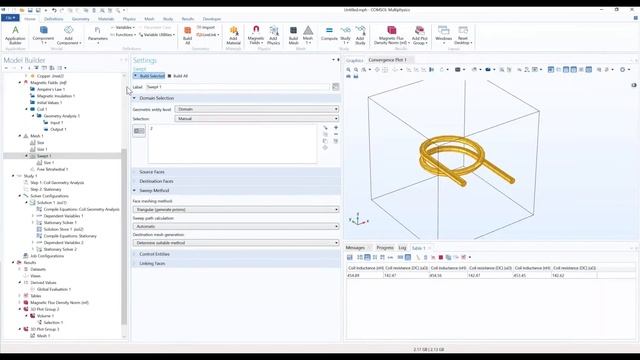
Task: Select Global Evaluation 1 node
Action: click(53, 289)
